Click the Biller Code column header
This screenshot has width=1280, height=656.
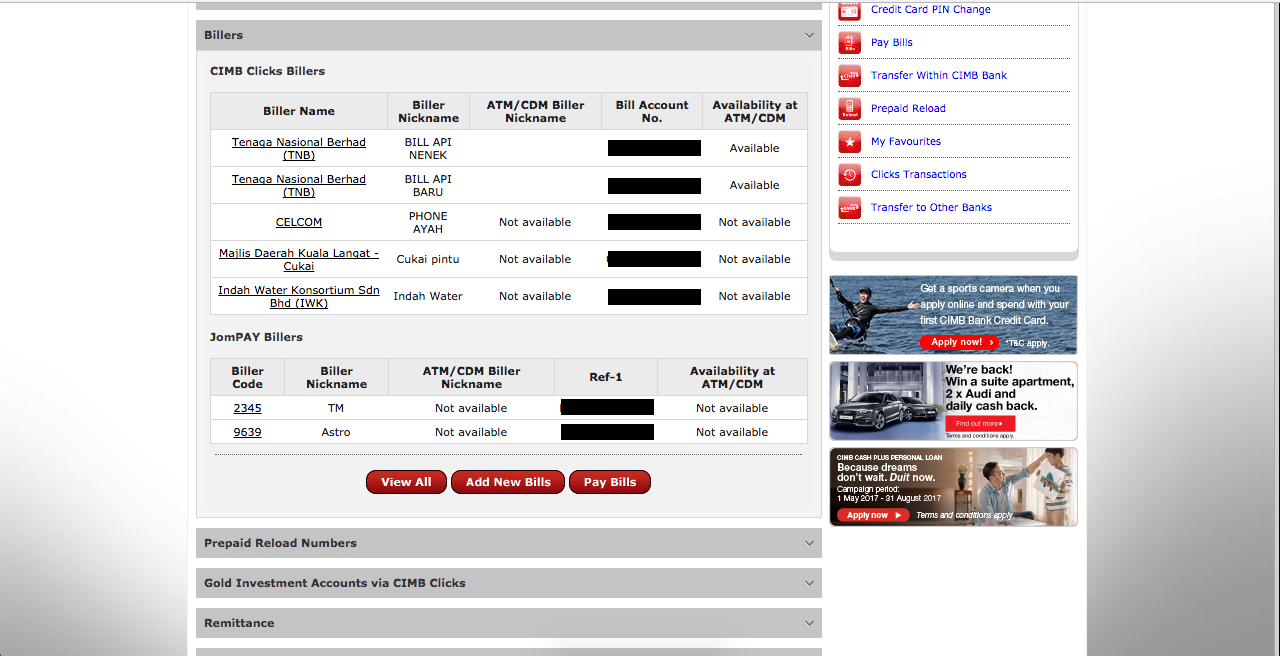[x=247, y=377]
